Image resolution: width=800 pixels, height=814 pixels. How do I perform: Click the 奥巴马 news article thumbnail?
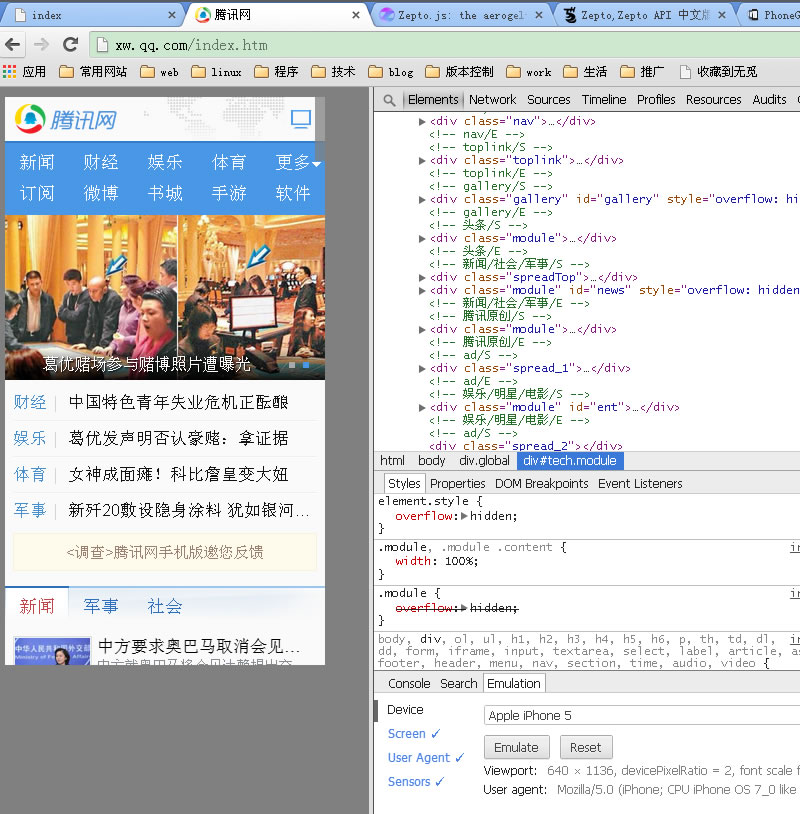click(x=52, y=650)
